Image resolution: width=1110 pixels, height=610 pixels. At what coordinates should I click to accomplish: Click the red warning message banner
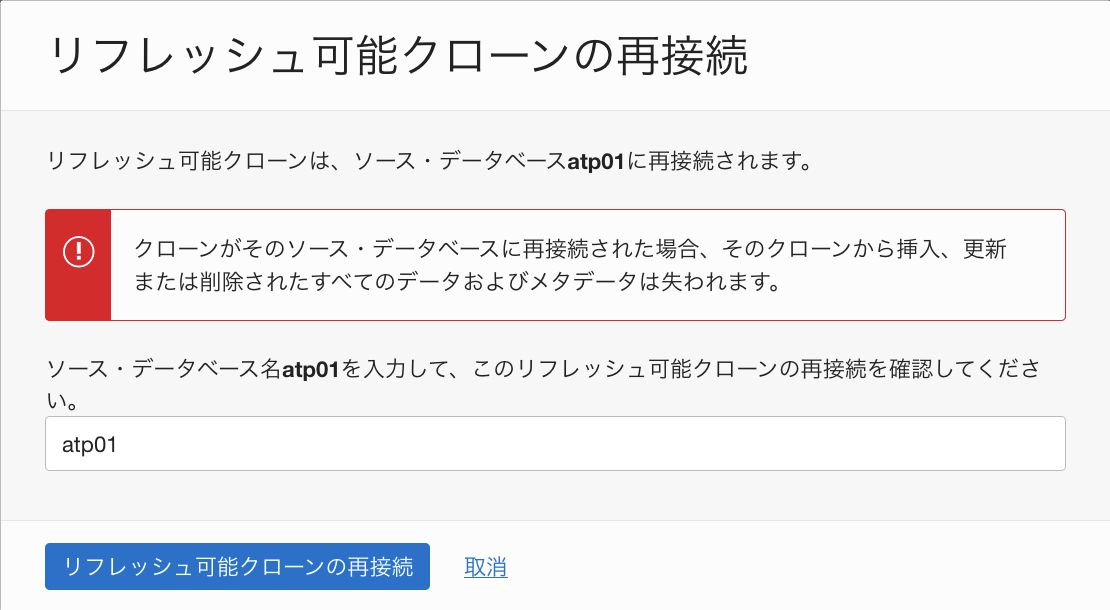coord(555,263)
